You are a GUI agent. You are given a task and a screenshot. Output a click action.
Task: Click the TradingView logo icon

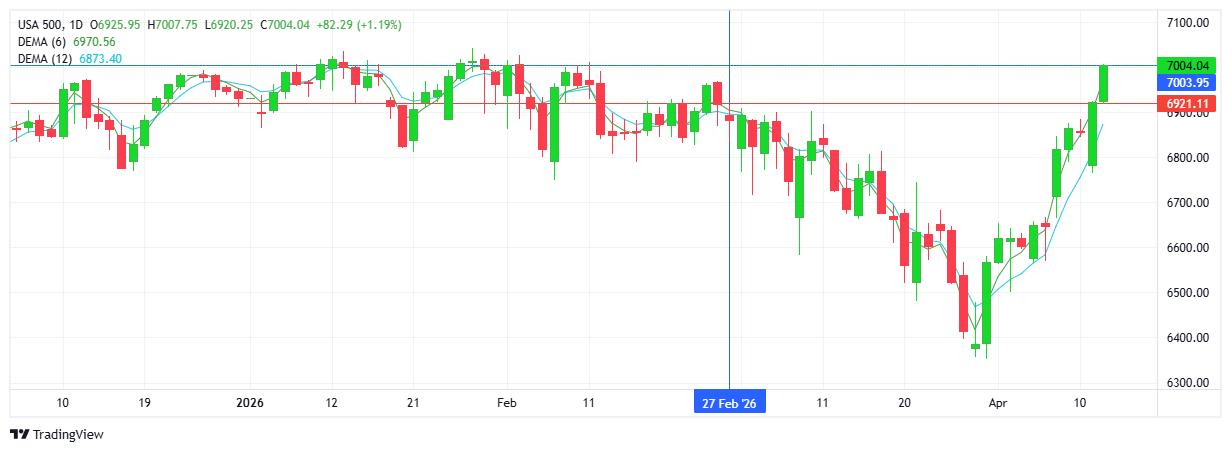[19, 434]
